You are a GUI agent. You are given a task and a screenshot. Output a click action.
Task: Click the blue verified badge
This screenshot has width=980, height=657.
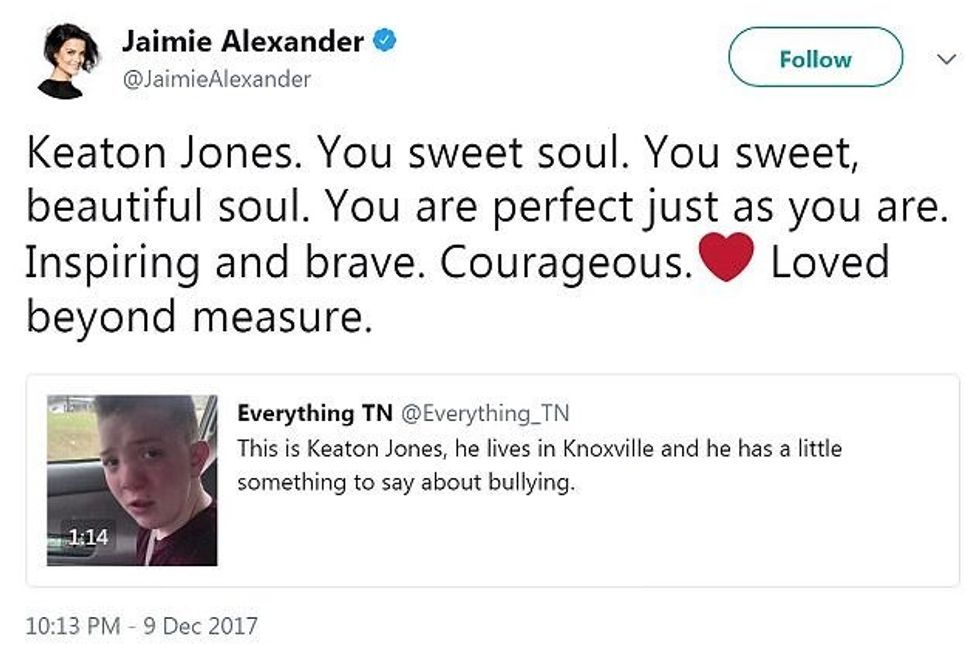[x=384, y=42]
